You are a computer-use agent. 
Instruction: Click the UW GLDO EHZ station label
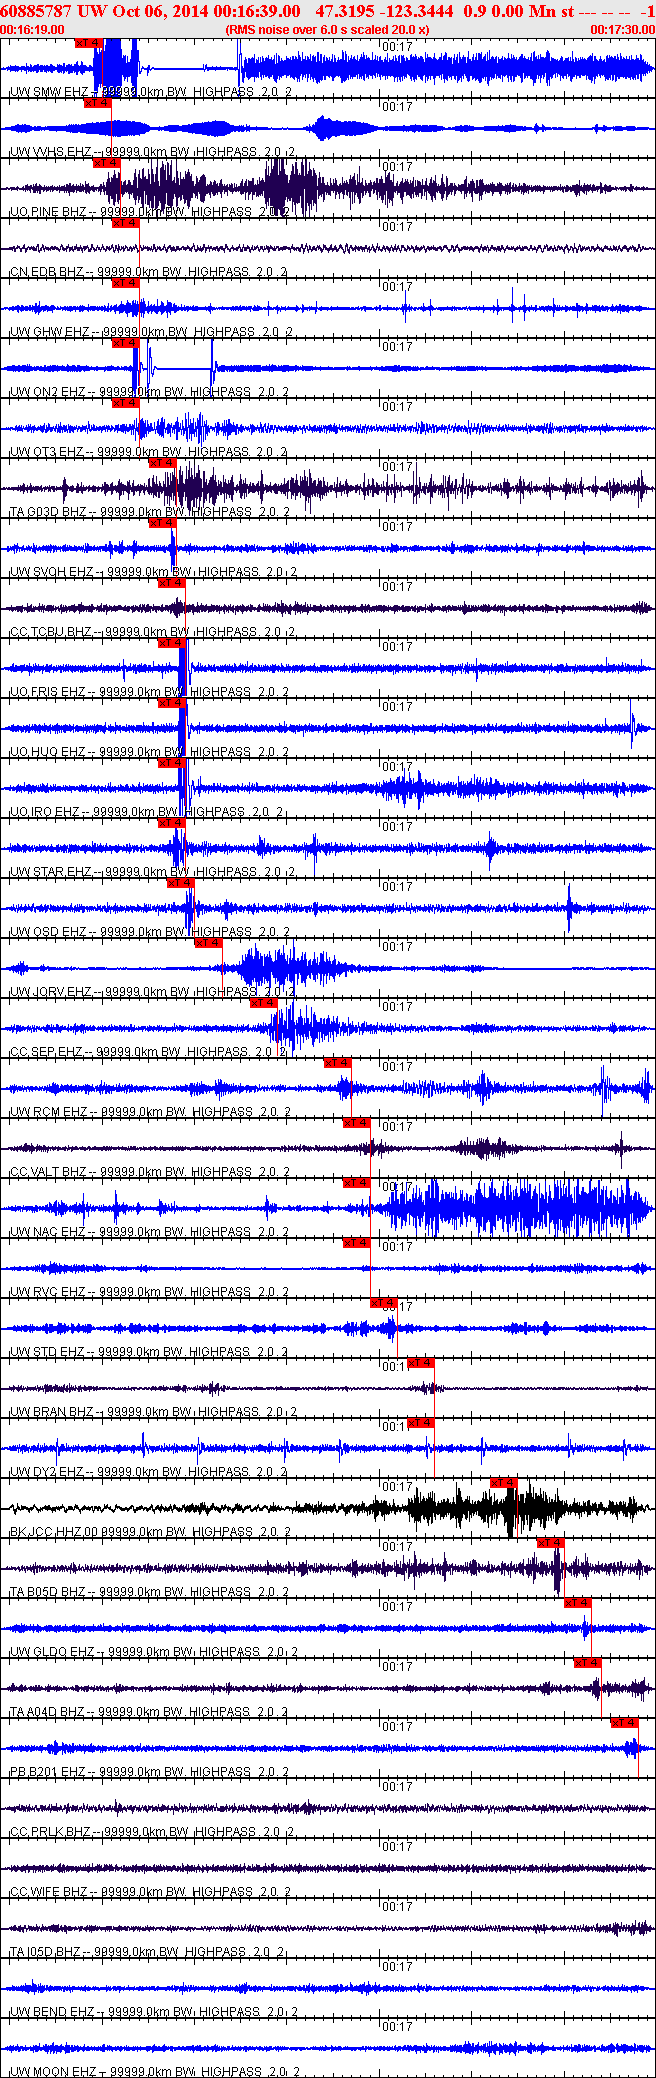coord(154,1652)
